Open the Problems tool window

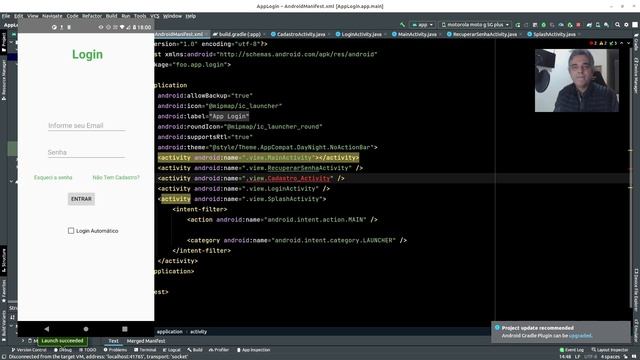115,350
